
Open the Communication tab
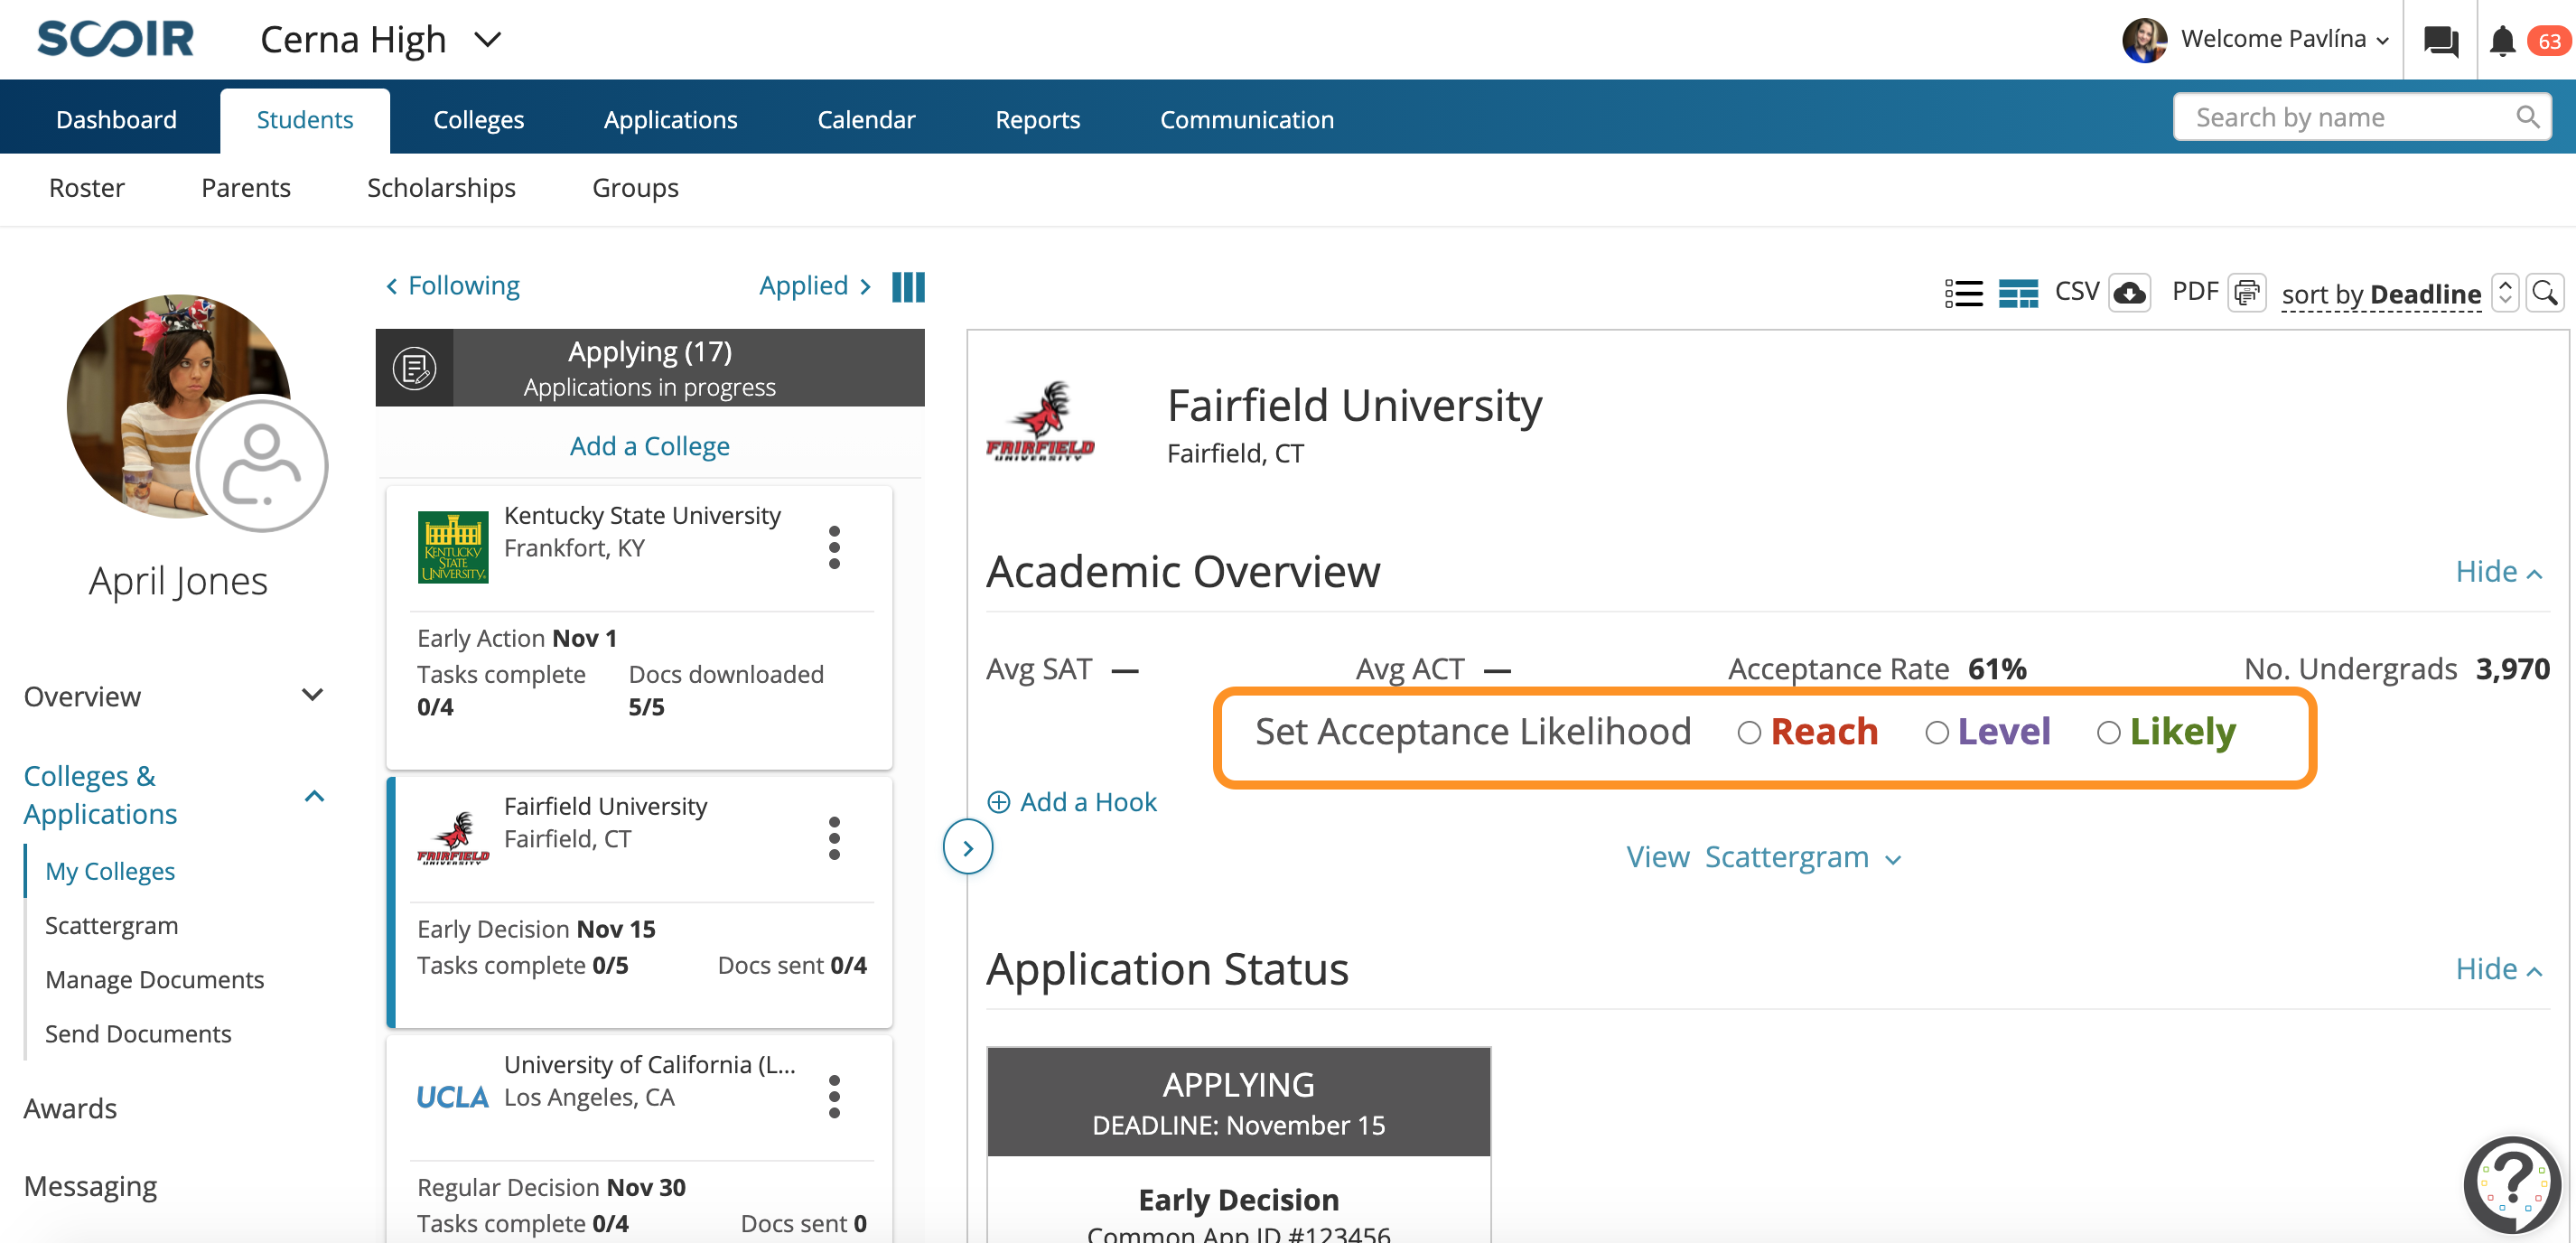(x=1246, y=119)
